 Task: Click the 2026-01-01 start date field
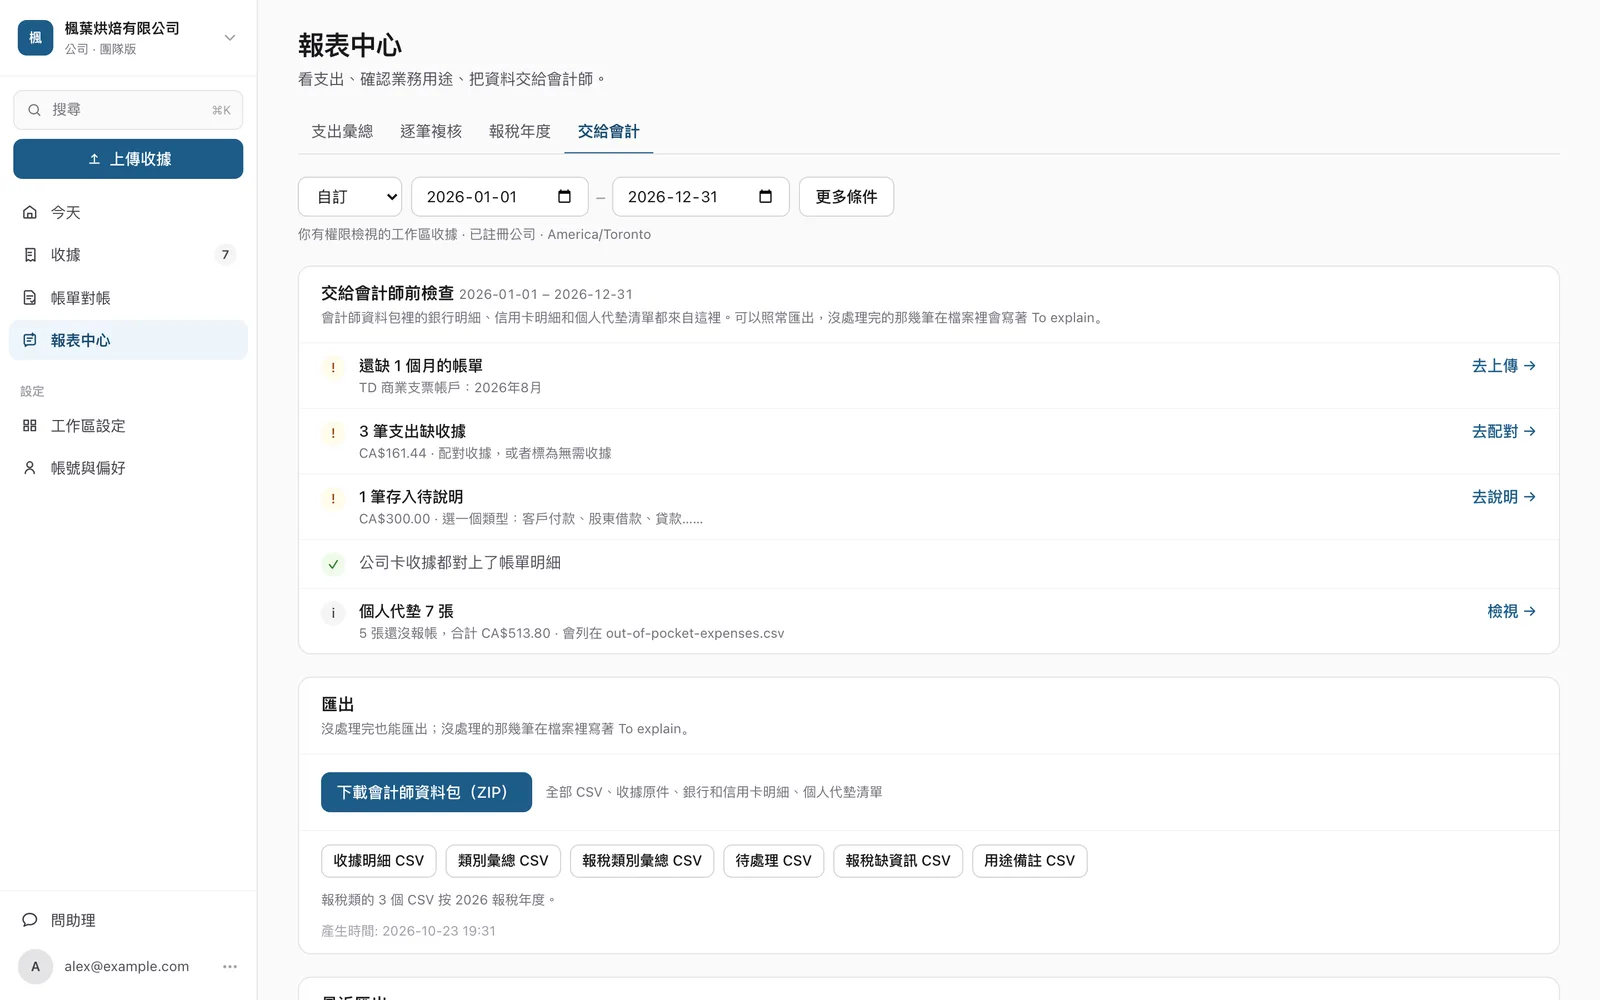[500, 197]
